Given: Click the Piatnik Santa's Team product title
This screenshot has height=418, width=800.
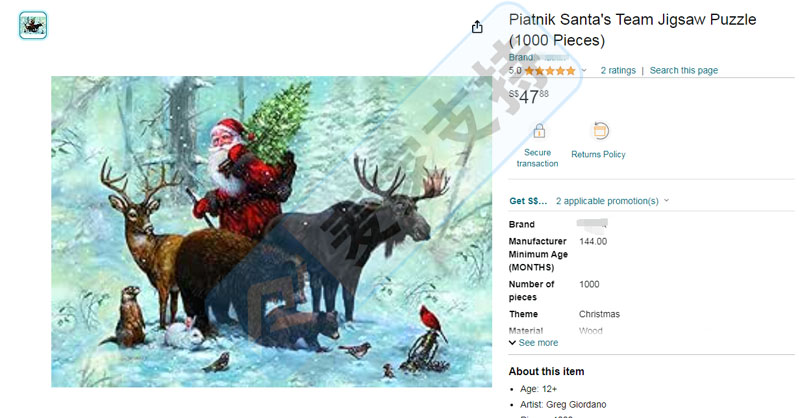Looking at the screenshot, I should click(632, 30).
